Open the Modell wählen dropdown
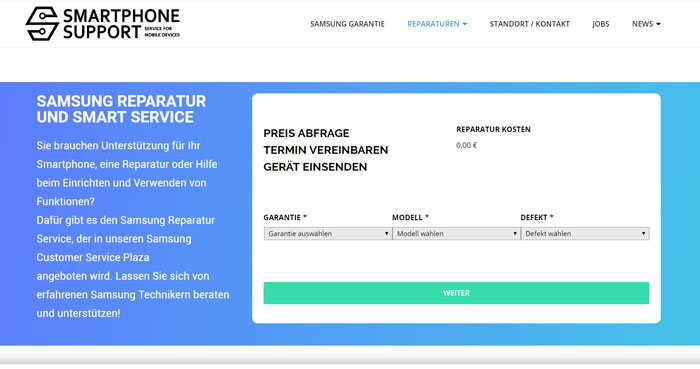This screenshot has height=369, width=700. [456, 234]
